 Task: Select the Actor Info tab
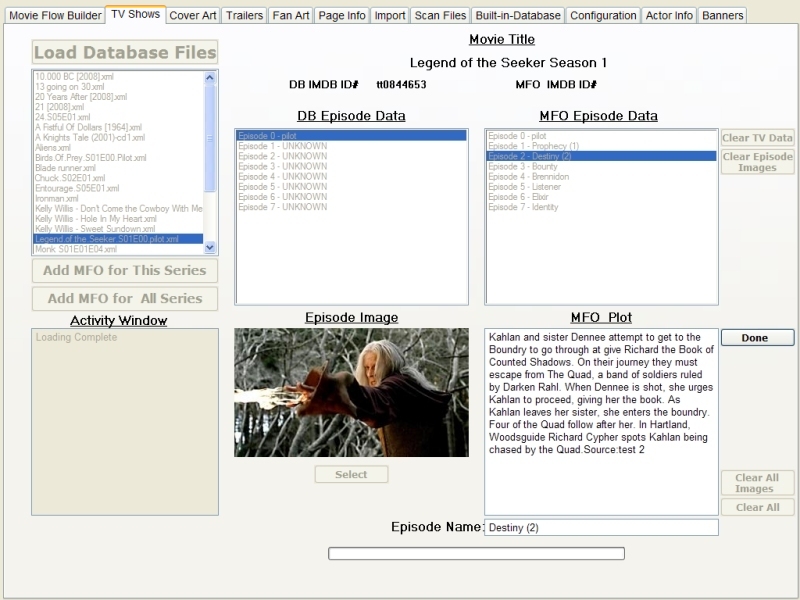point(669,16)
